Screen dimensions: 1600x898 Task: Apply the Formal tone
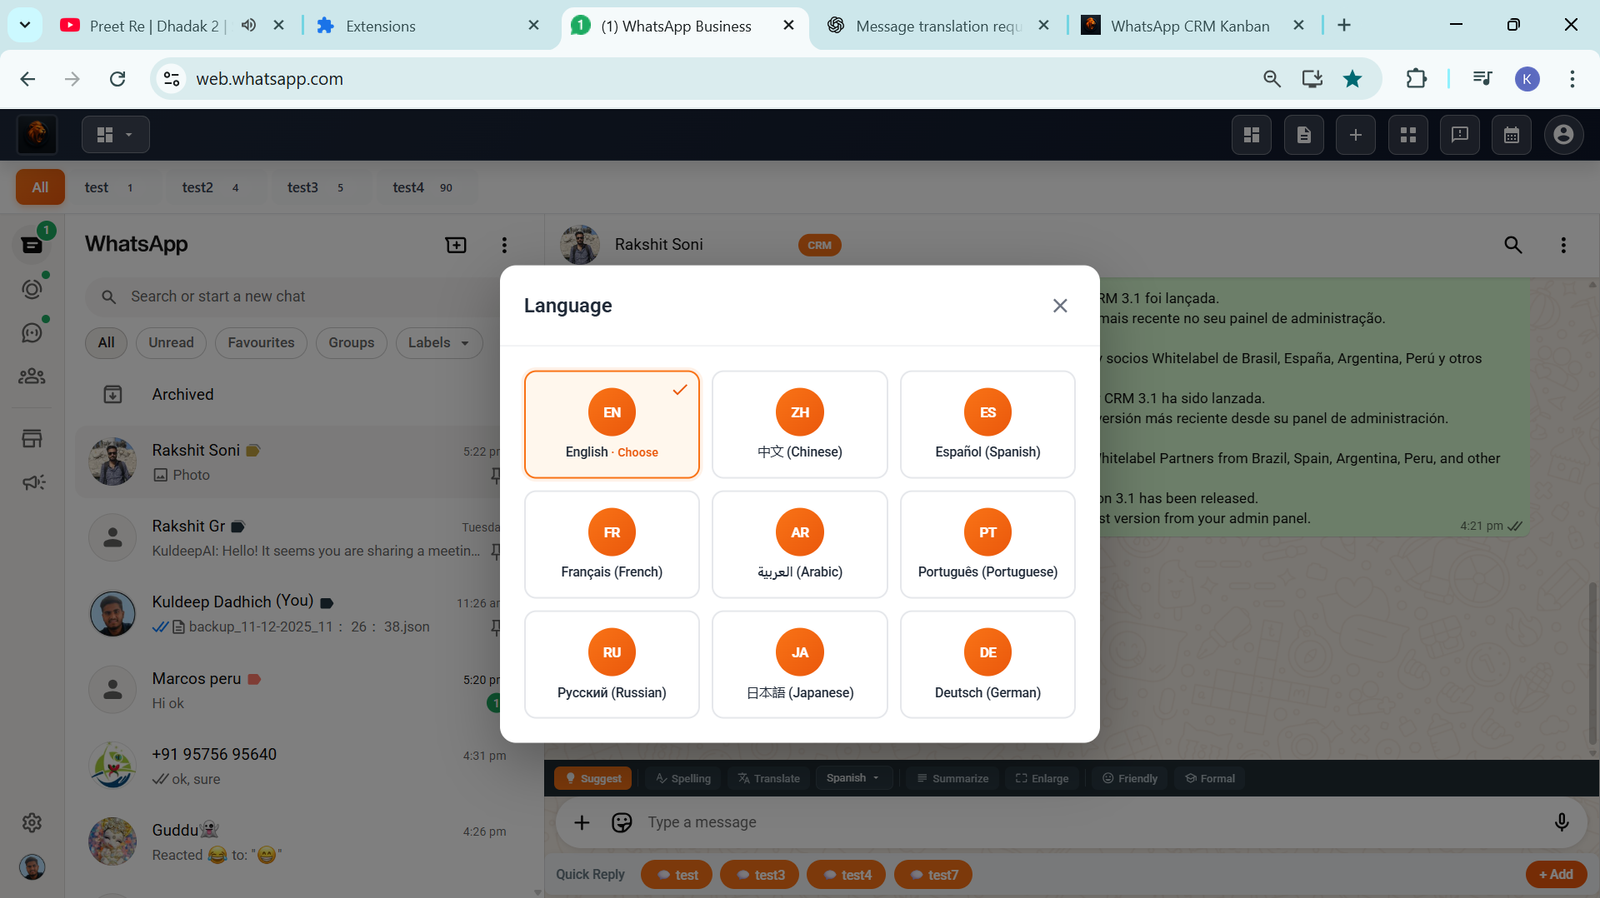pos(1210,779)
